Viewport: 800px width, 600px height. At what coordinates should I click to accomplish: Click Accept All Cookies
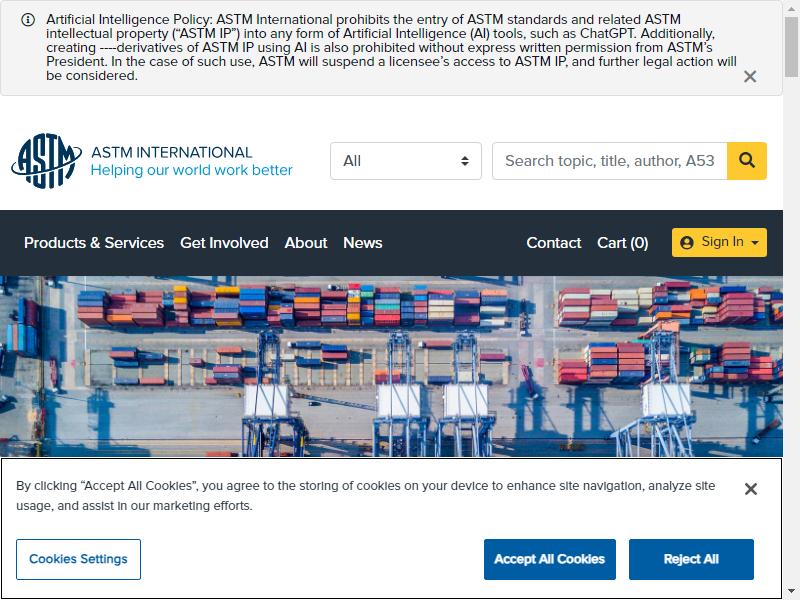[549, 559]
